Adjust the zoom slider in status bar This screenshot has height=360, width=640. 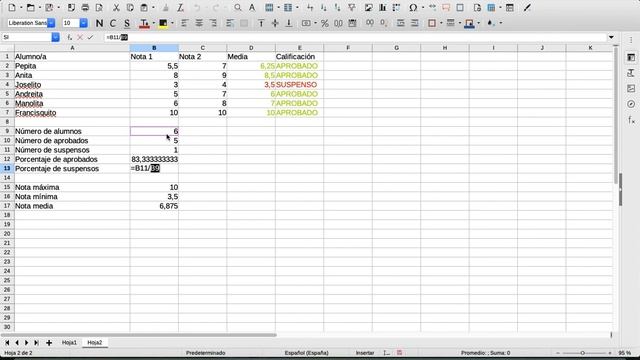point(582,353)
